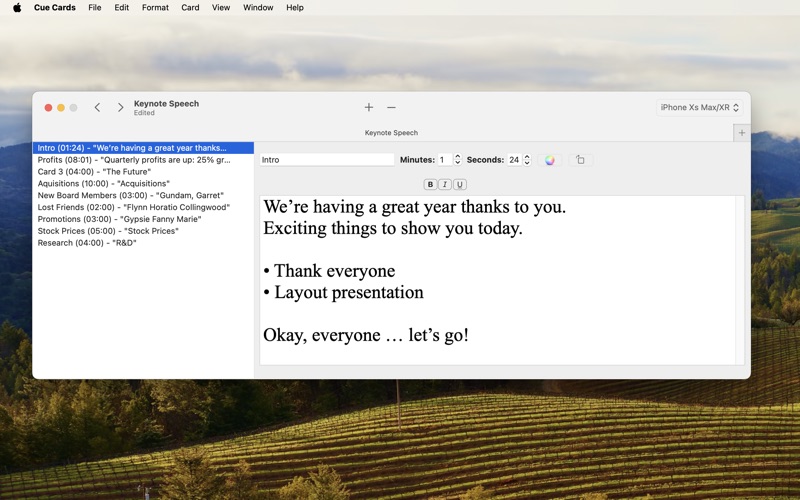Select the Intro (01:24) card
800x500 pixels.
point(143,148)
